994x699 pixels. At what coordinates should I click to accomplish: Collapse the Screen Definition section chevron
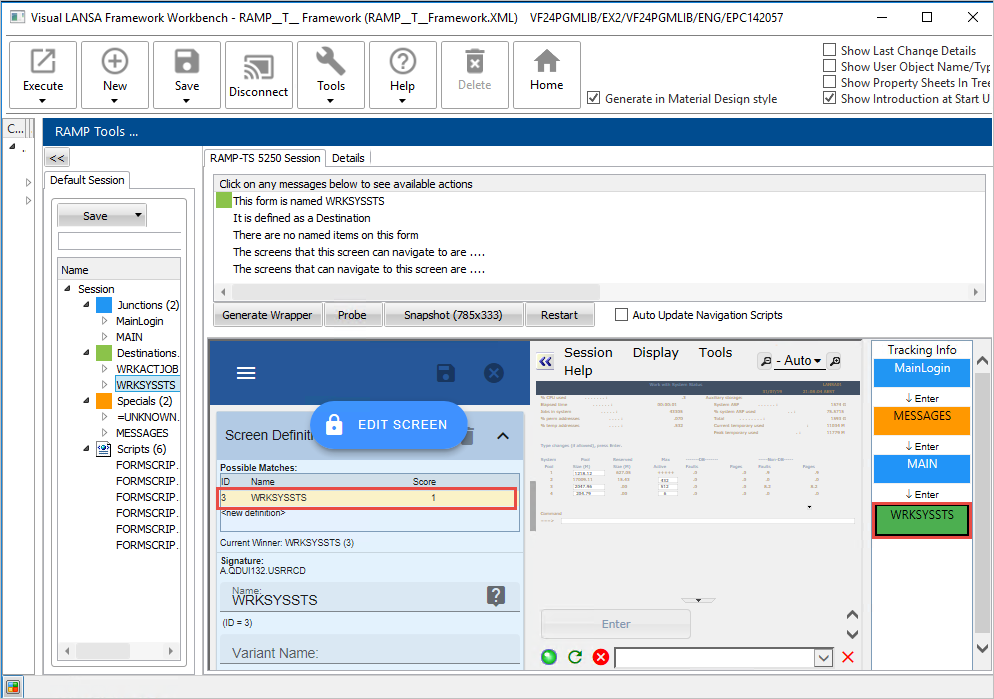point(503,435)
